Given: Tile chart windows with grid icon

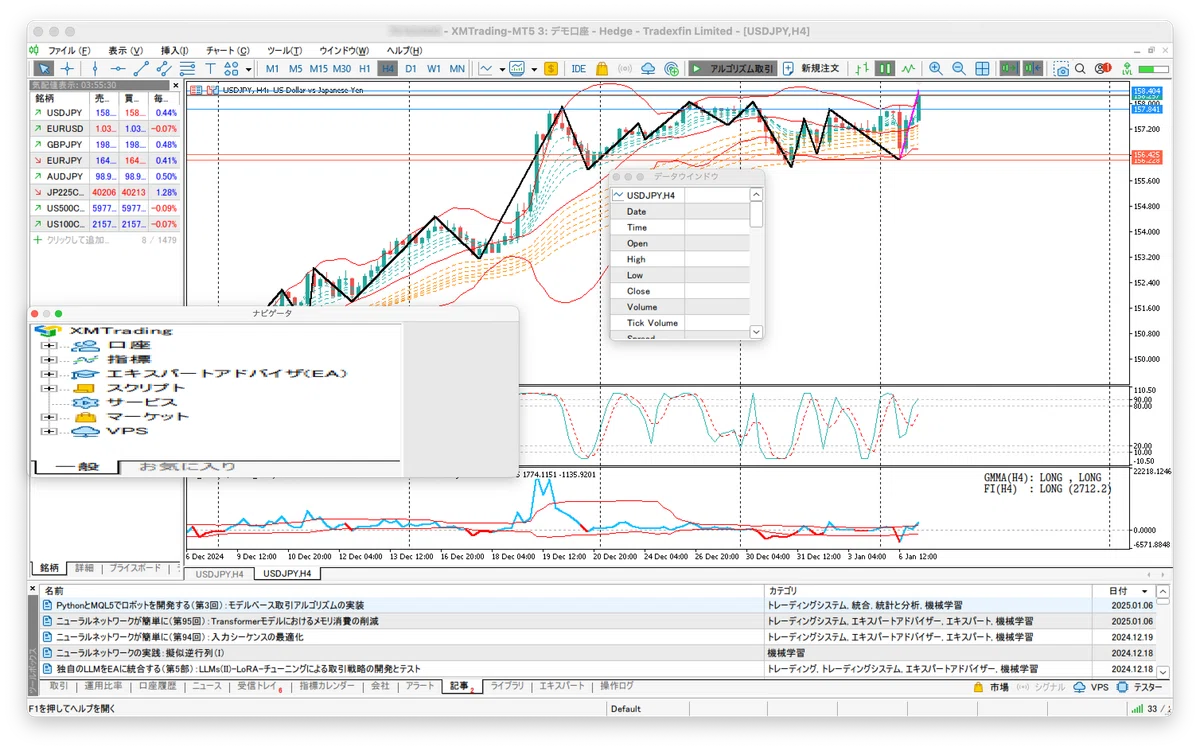Looking at the screenshot, I should pos(982,69).
